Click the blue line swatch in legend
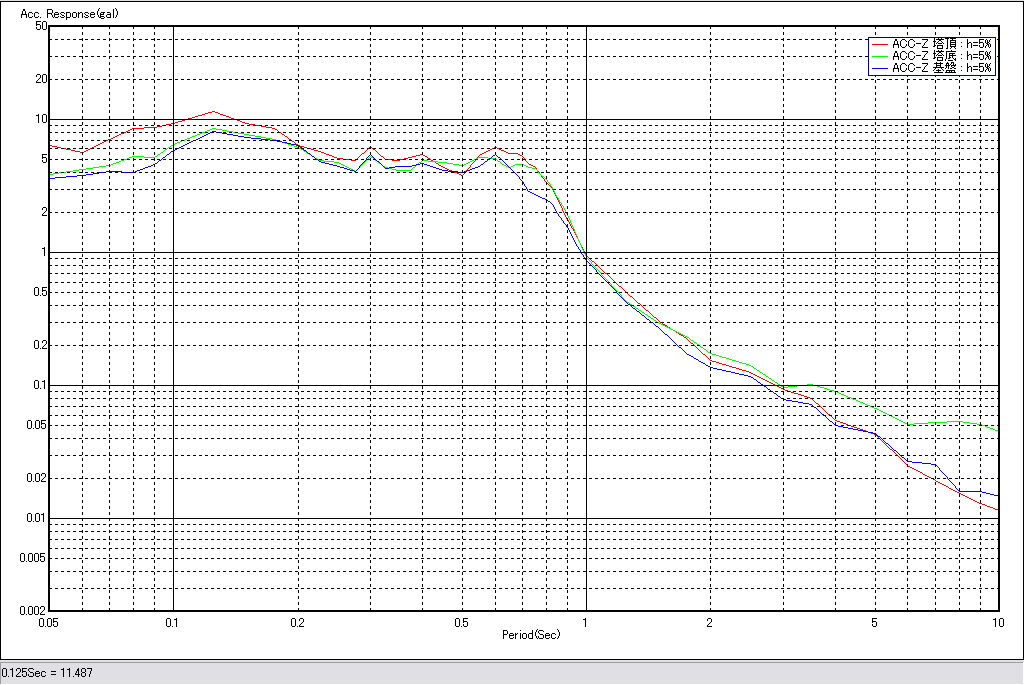The image size is (1024, 685). click(x=880, y=68)
